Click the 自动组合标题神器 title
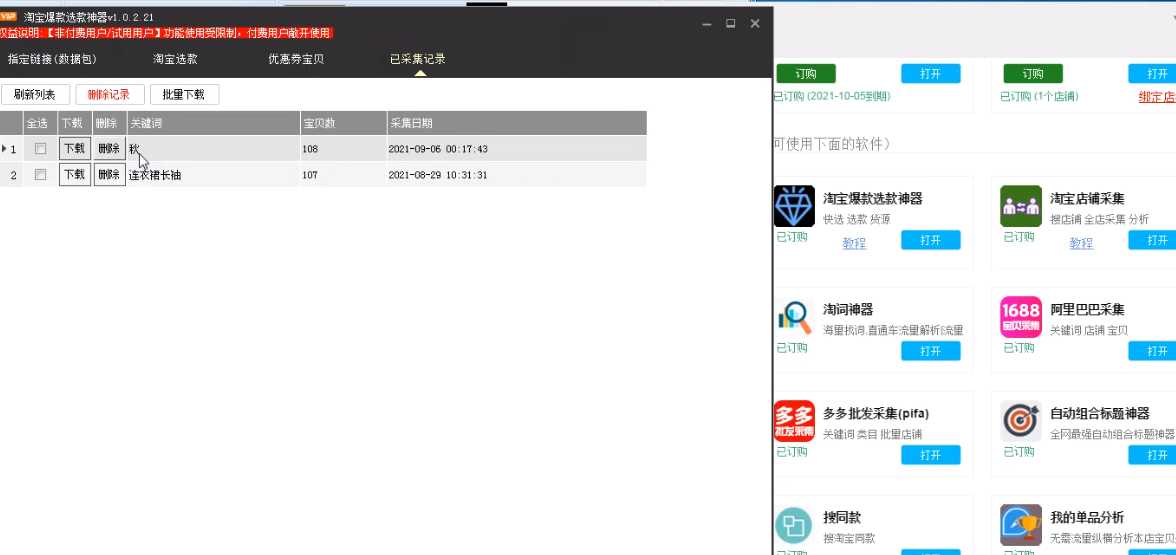1176x555 pixels. click(1100, 413)
